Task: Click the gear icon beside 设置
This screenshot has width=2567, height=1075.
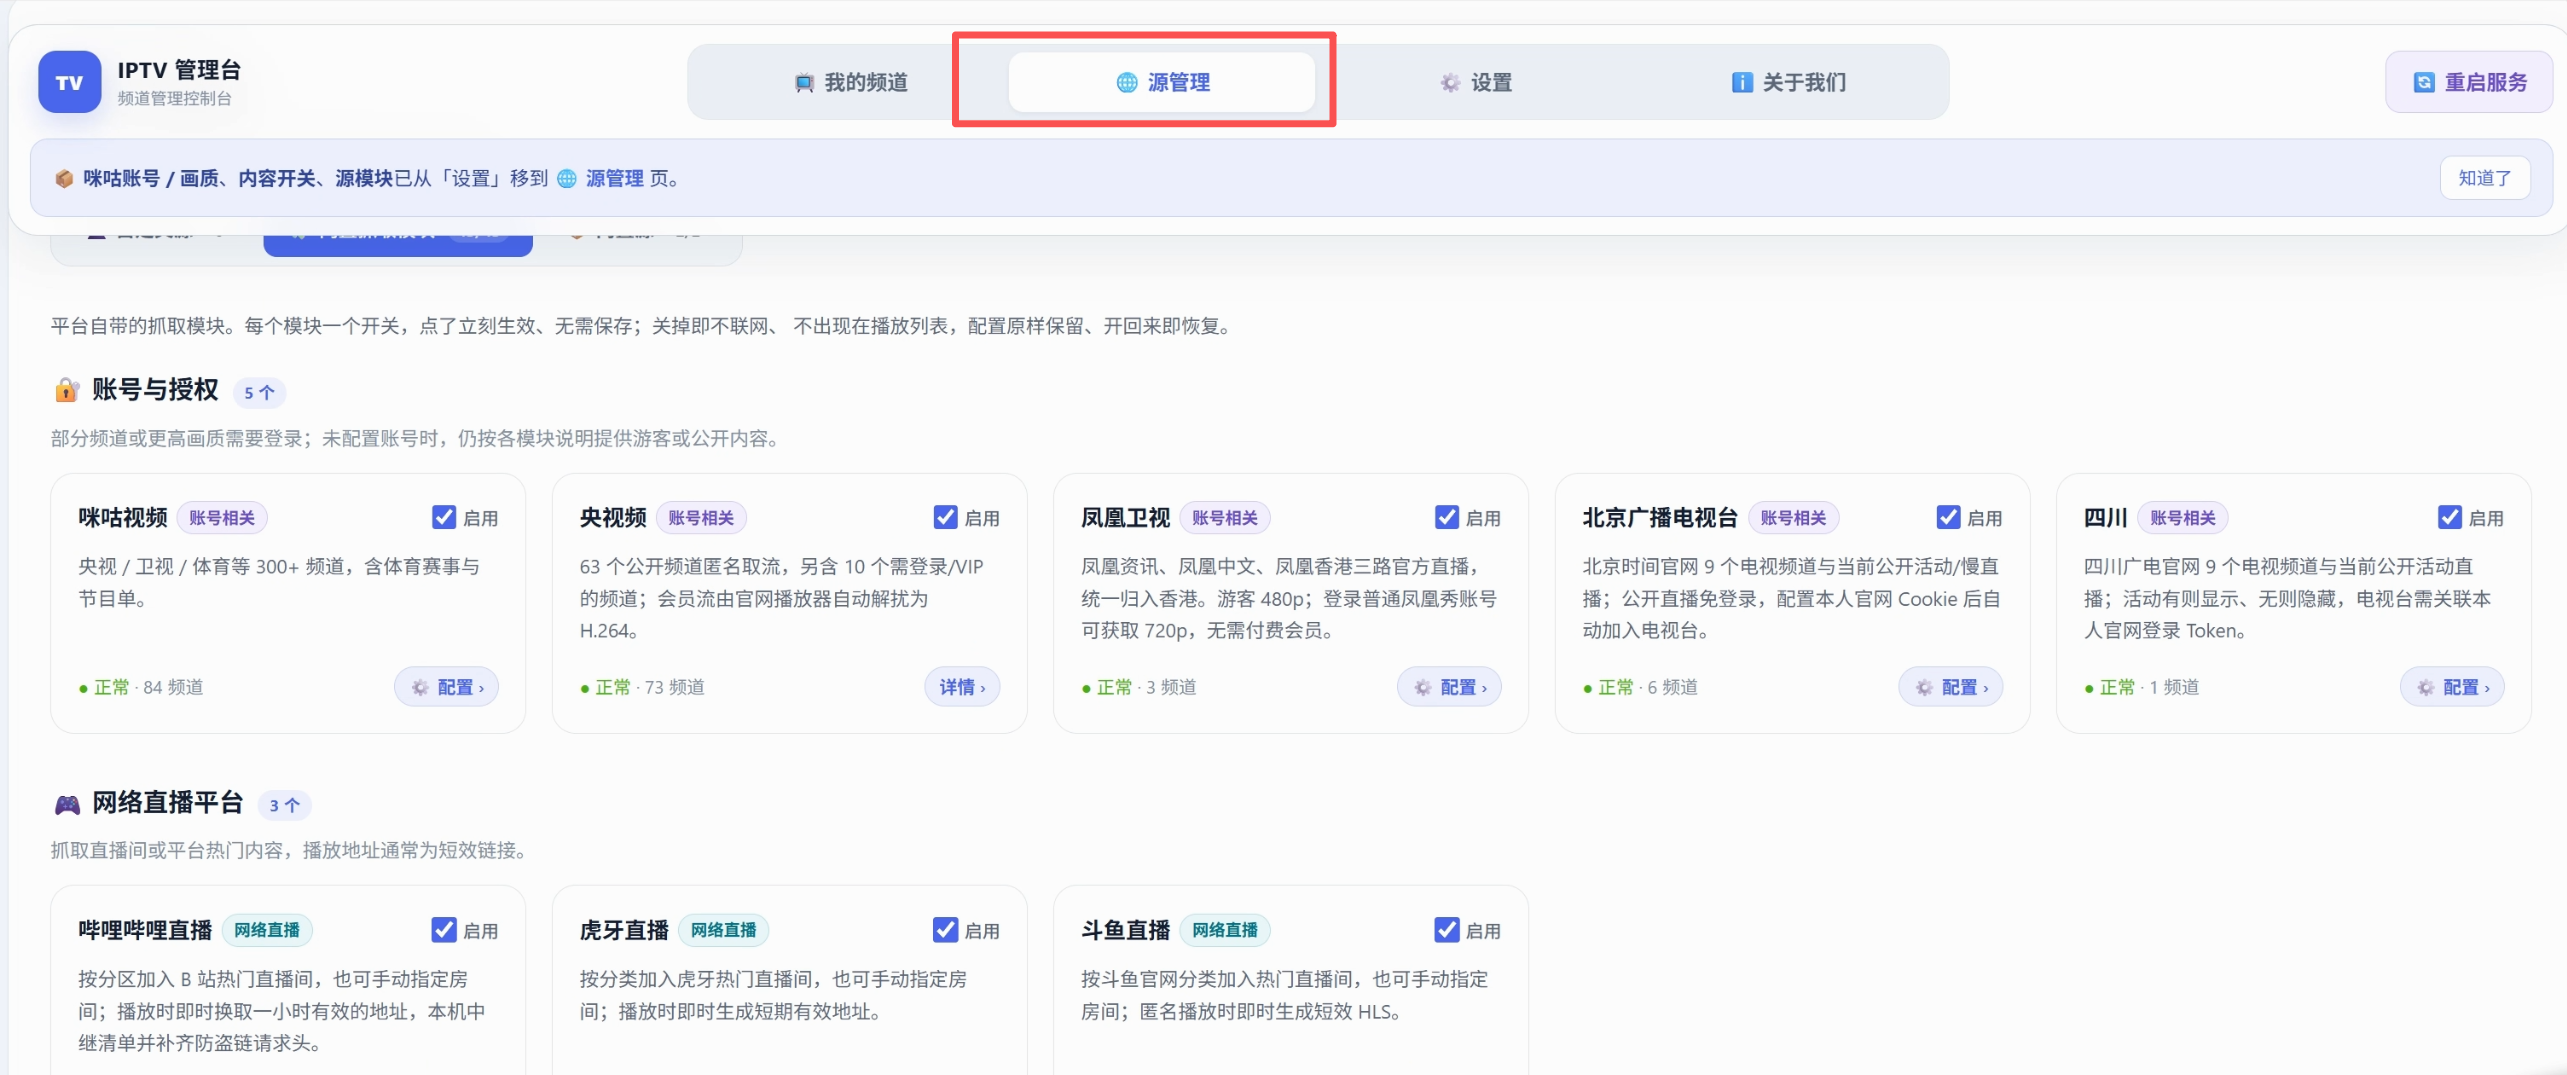Action: 1449,82
